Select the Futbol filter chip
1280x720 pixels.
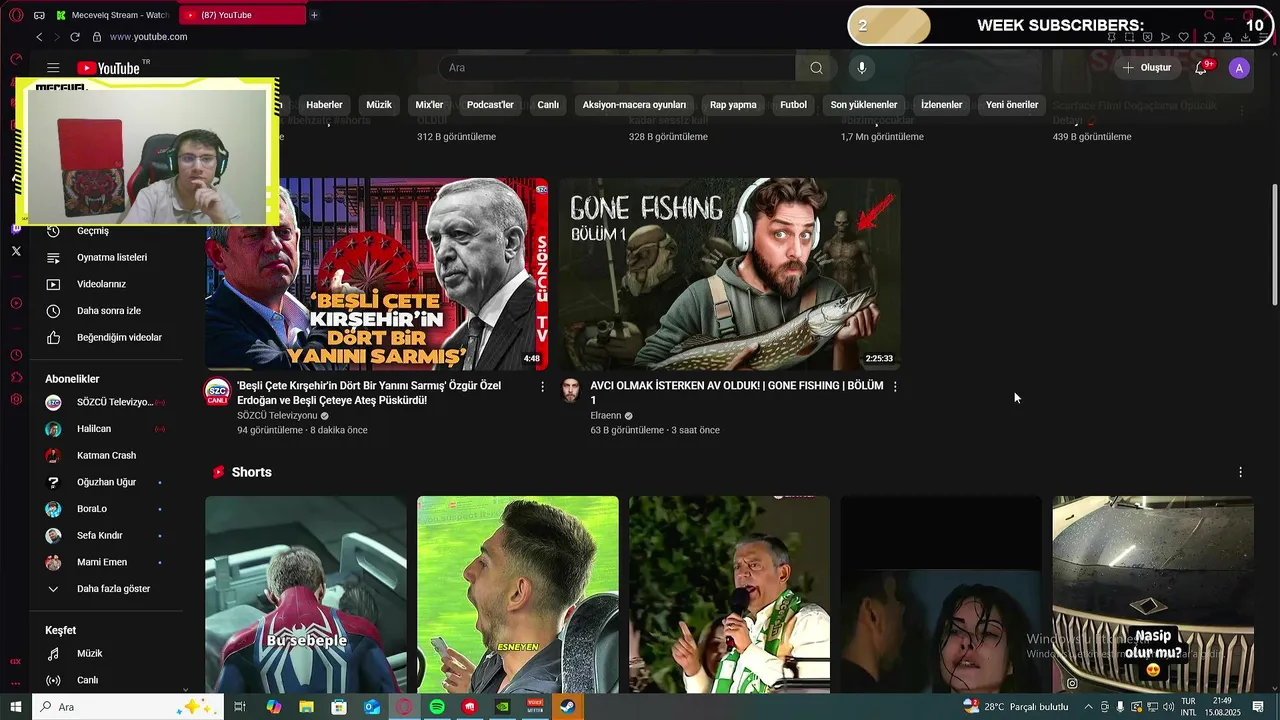793,105
